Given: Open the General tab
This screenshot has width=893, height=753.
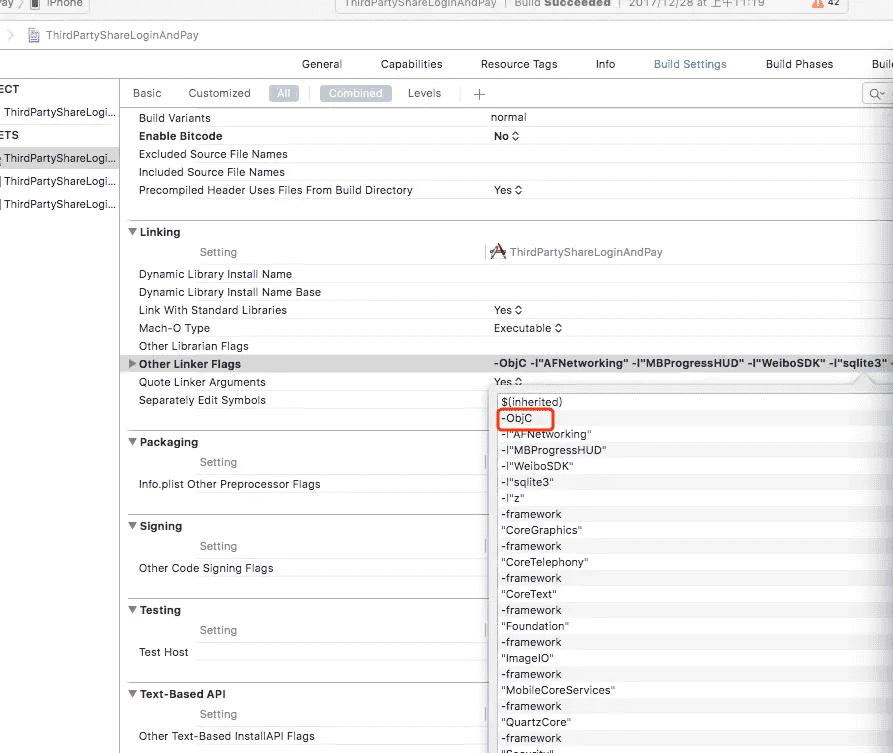Looking at the screenshot, I should pyautogui.click(x=322, y=64).
